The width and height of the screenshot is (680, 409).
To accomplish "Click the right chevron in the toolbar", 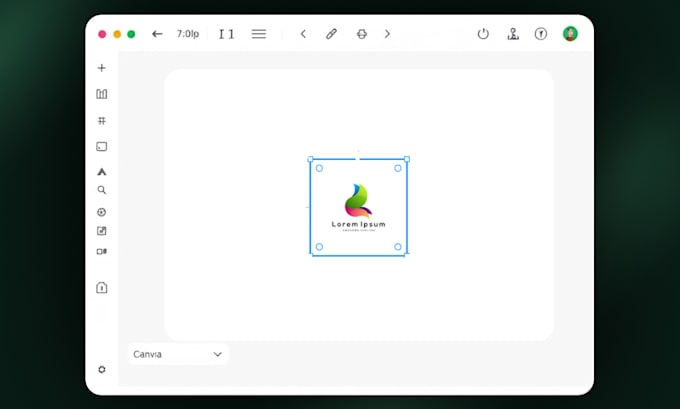I will click(387, 34).
